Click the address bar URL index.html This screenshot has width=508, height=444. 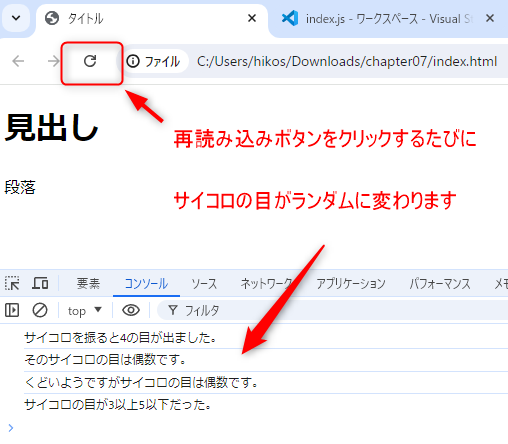[x=347, y=62]
